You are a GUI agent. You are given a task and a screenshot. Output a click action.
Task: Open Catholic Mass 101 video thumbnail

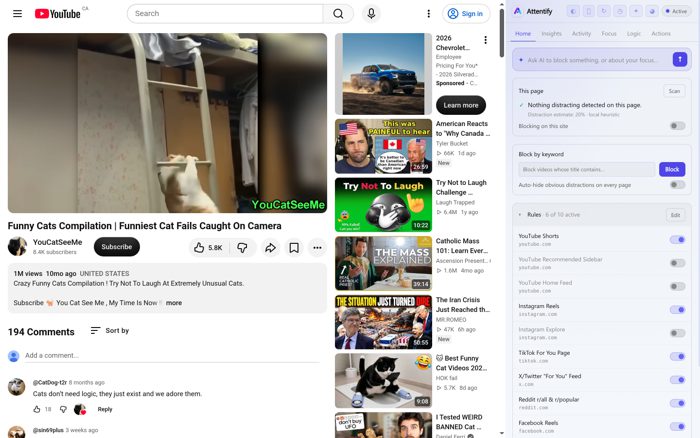click(383, 263)
